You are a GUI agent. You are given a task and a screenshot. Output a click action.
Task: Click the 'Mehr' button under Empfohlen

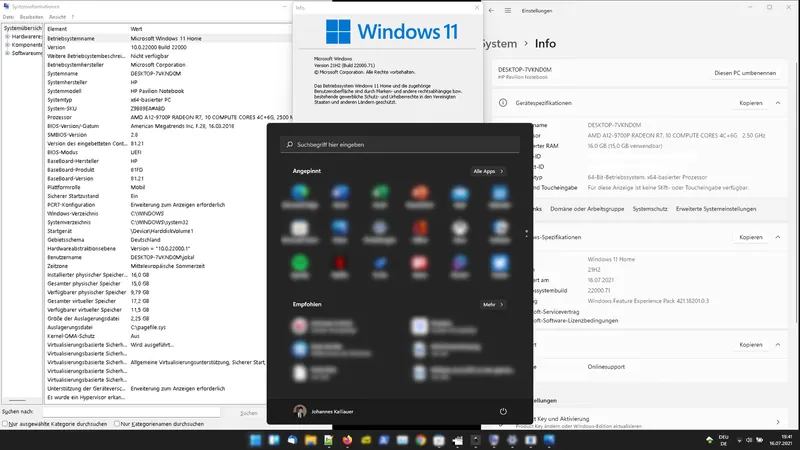point(493,304)
